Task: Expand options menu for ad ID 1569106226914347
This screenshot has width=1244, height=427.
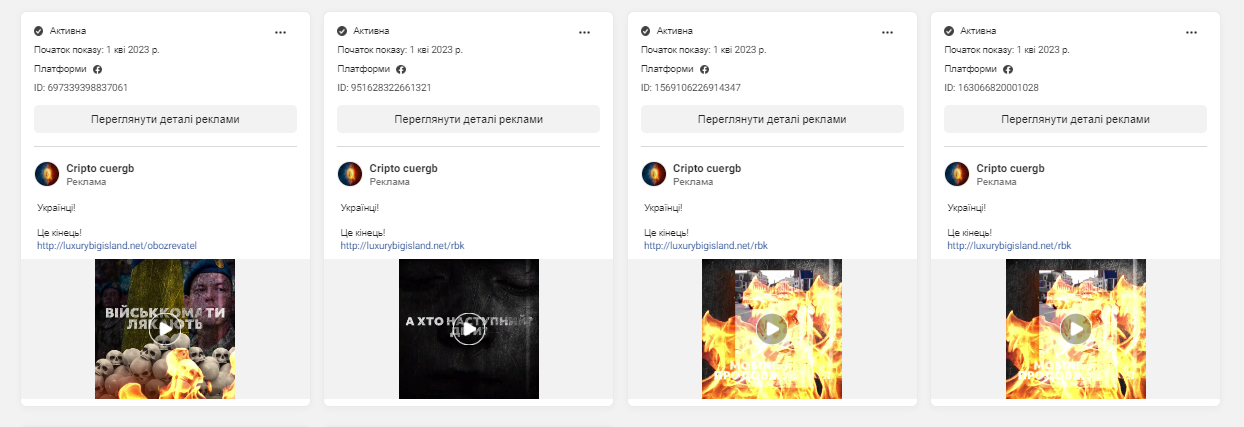Action: [x=887, y=32]
